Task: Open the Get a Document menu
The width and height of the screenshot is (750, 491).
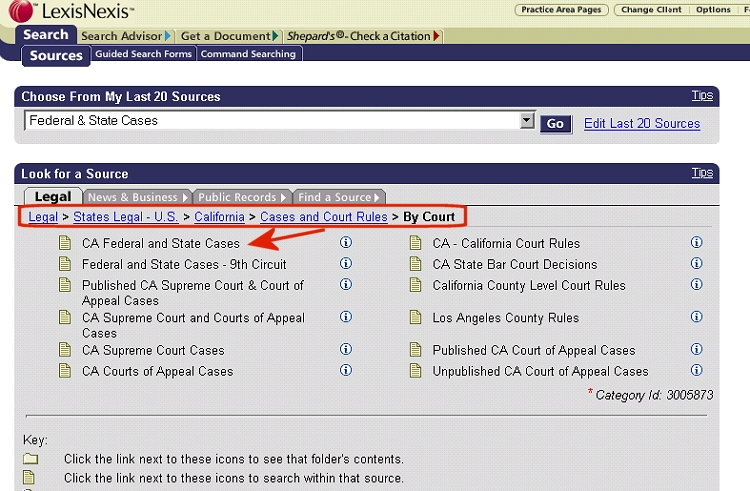Action: pyautogui.click(x=229, y=36)
